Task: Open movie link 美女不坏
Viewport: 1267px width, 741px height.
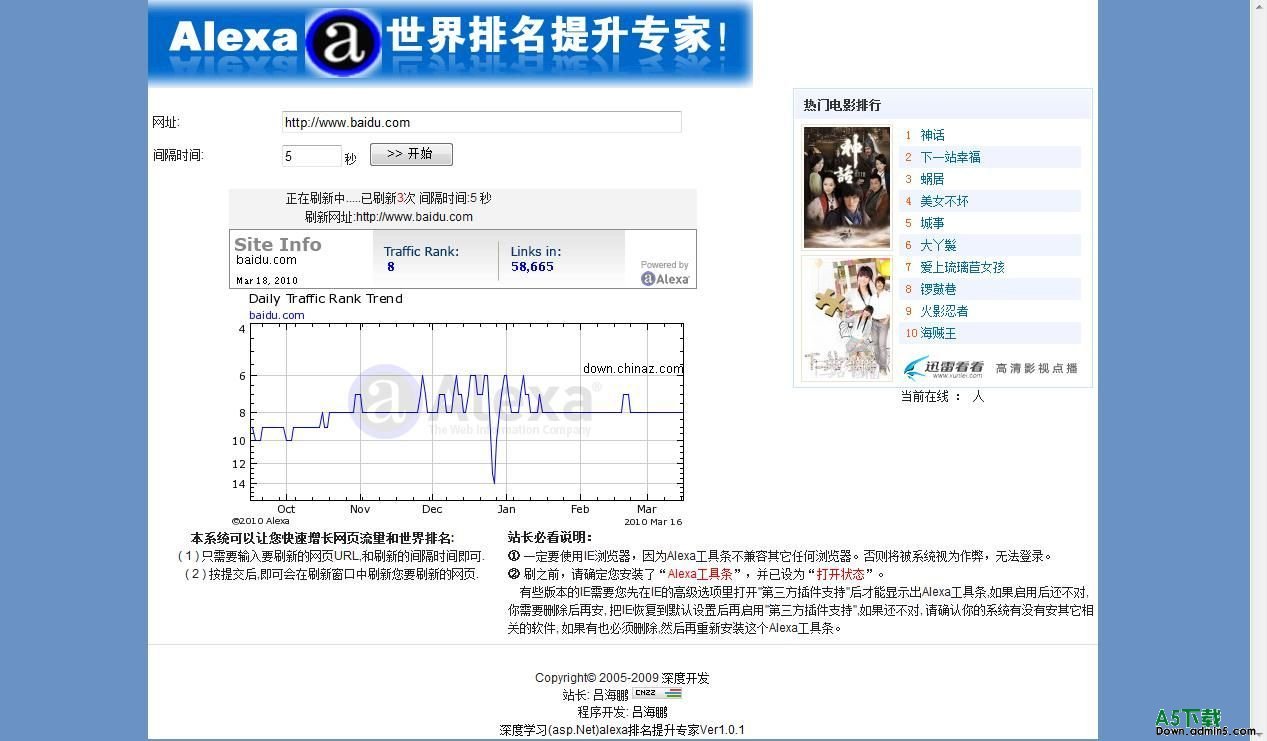Action: tap(944, 201)
